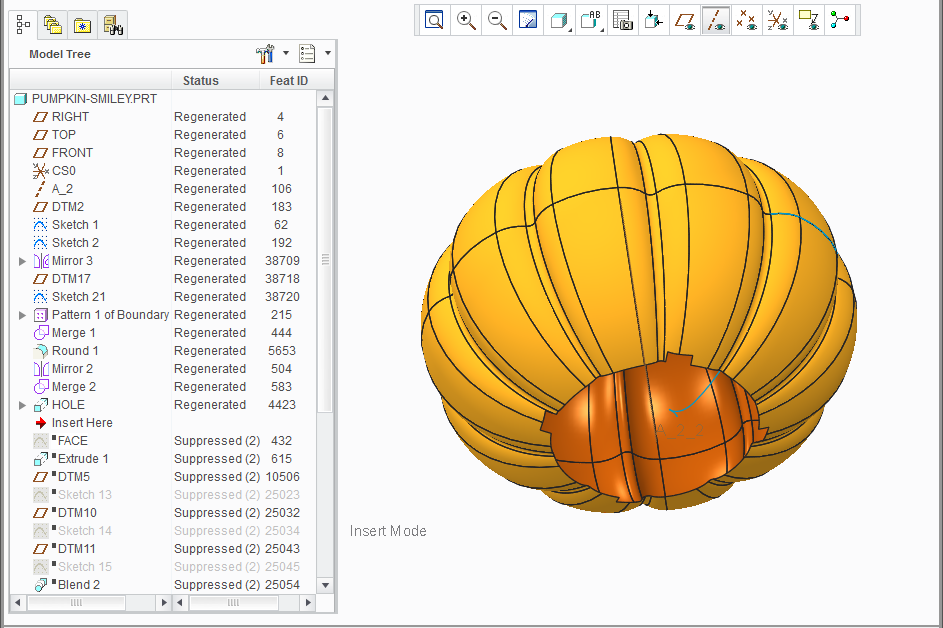943x628 pixels.
Task: Select the FRONT datum plane
Action: click(63, 153)
